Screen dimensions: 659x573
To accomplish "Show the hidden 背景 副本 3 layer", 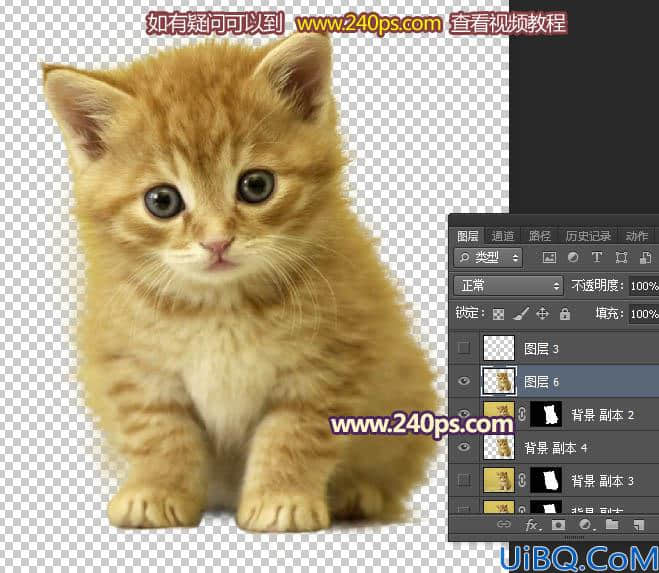I will click(464, 480).
